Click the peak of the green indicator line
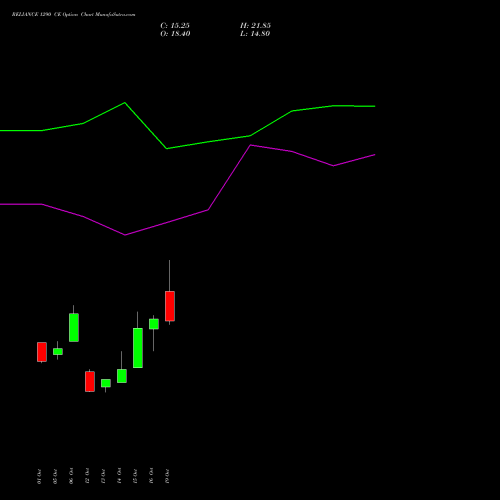The height and width of the screenshot is (500, 500). click(125, 103)
